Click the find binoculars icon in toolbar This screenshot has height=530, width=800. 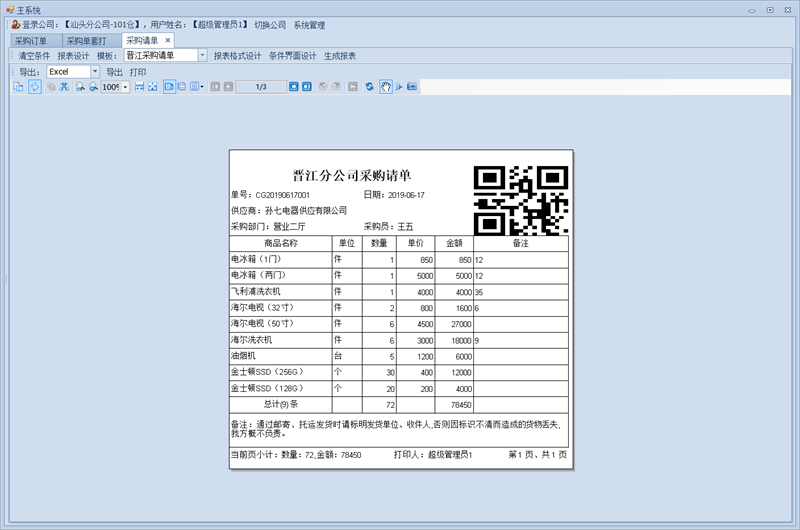click(x=64, y=87)
